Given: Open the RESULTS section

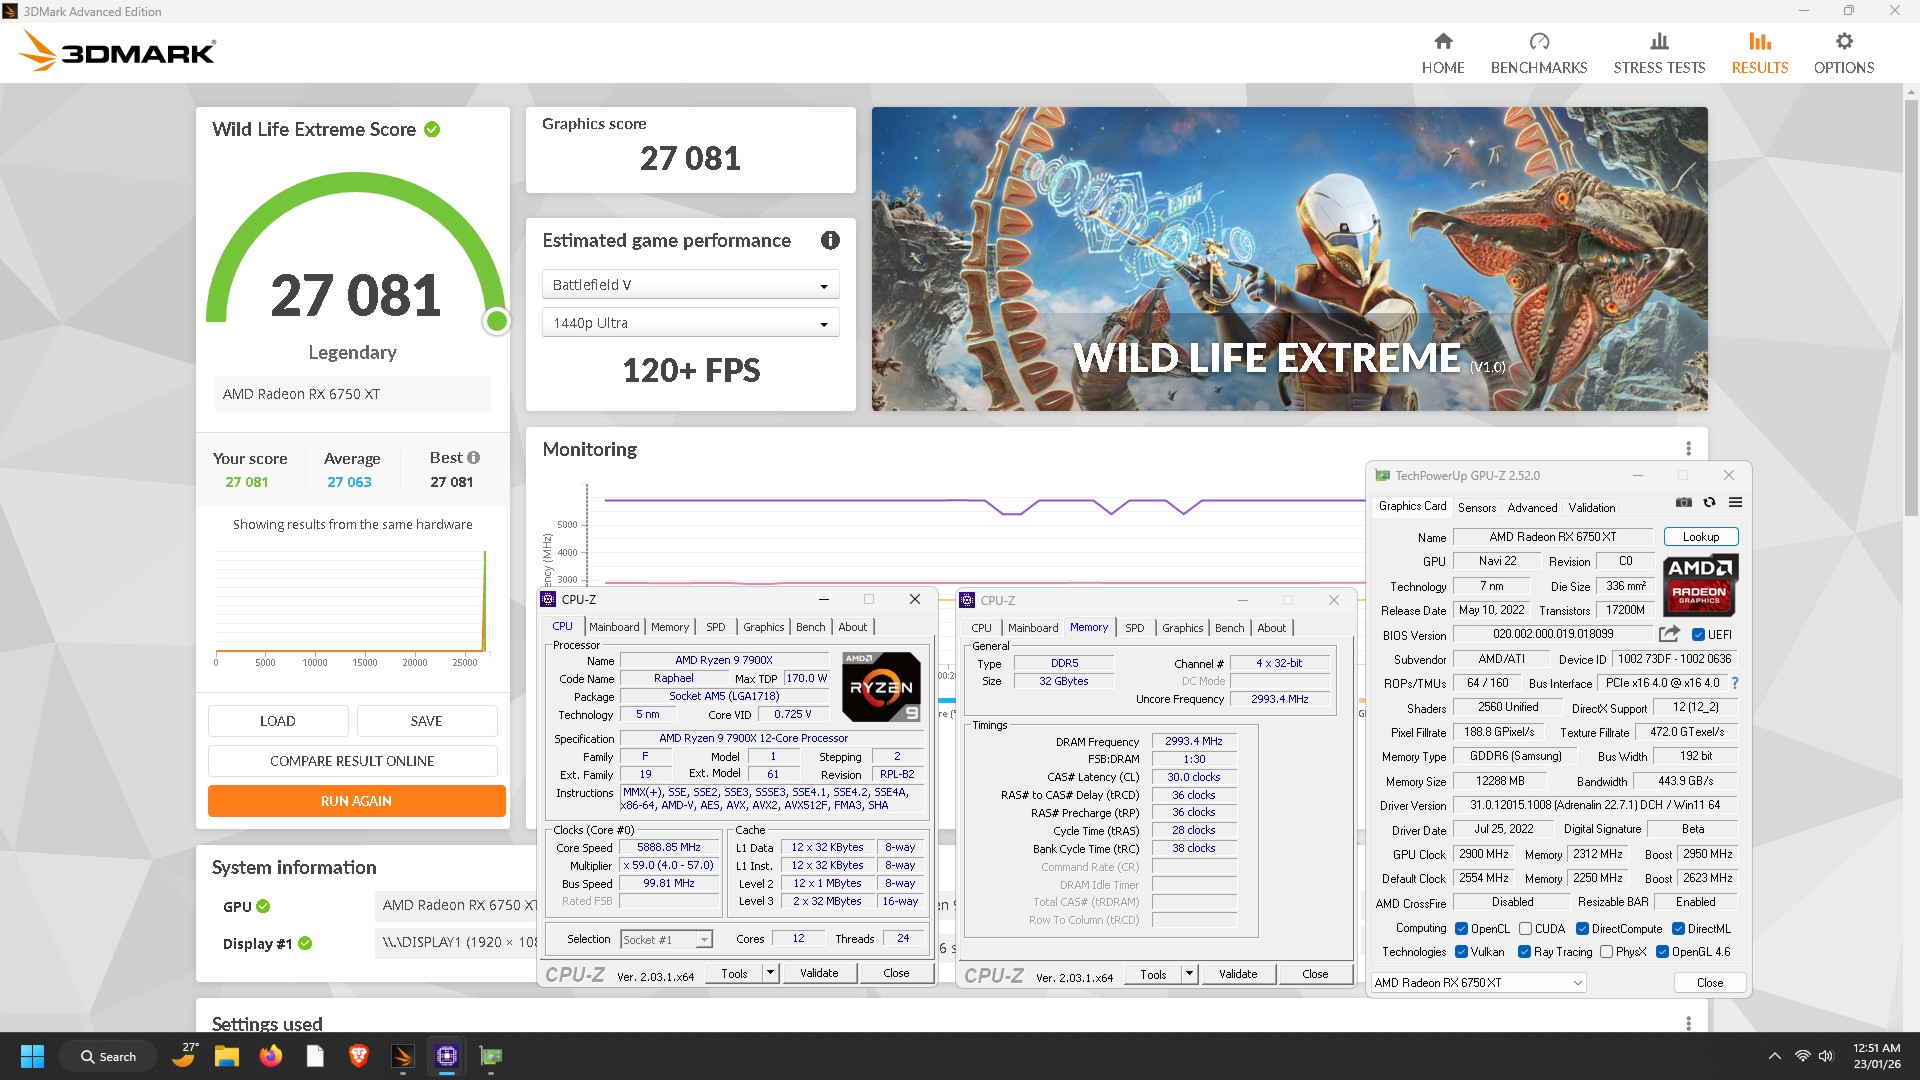Looking at the screenshot, I should 1759,53.
